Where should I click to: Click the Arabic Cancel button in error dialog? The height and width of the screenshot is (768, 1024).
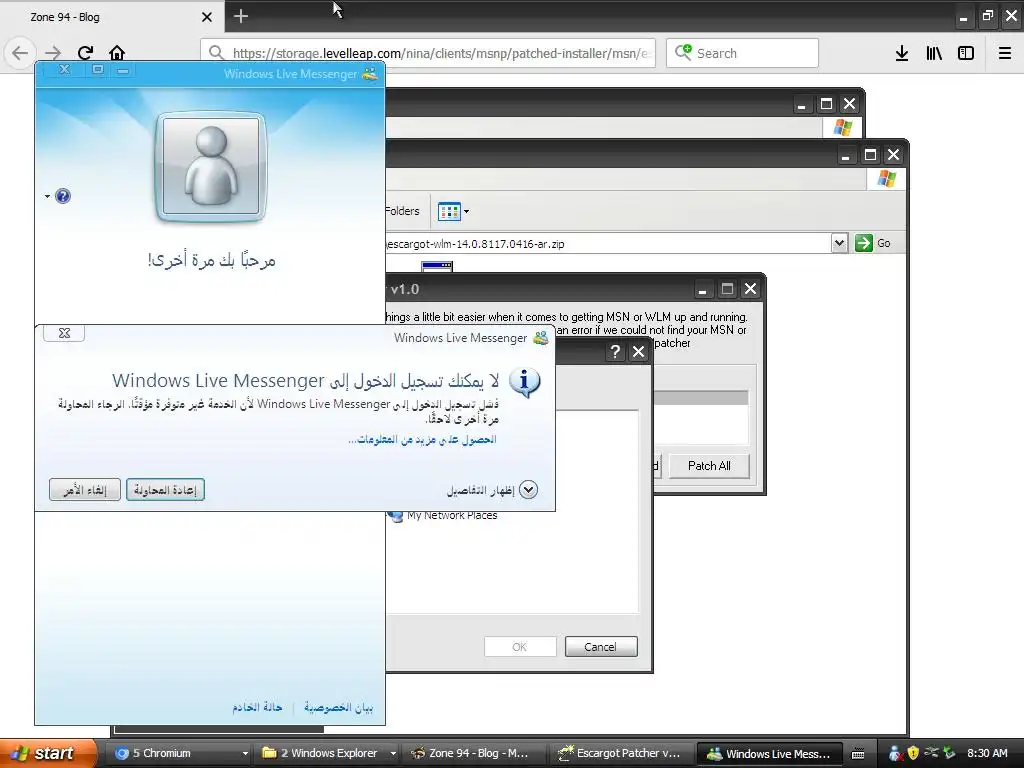[x=85, y=490]
